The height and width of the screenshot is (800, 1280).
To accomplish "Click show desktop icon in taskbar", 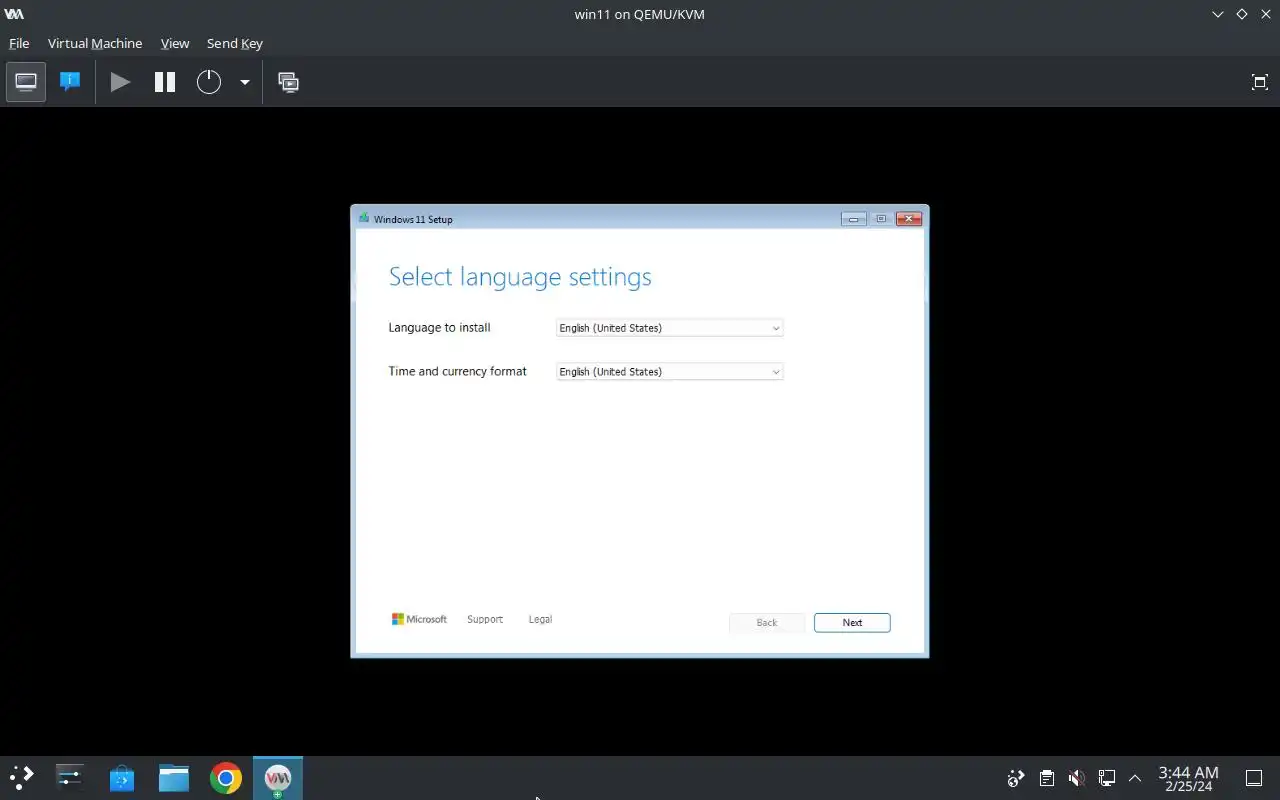I will point(1253,778).
